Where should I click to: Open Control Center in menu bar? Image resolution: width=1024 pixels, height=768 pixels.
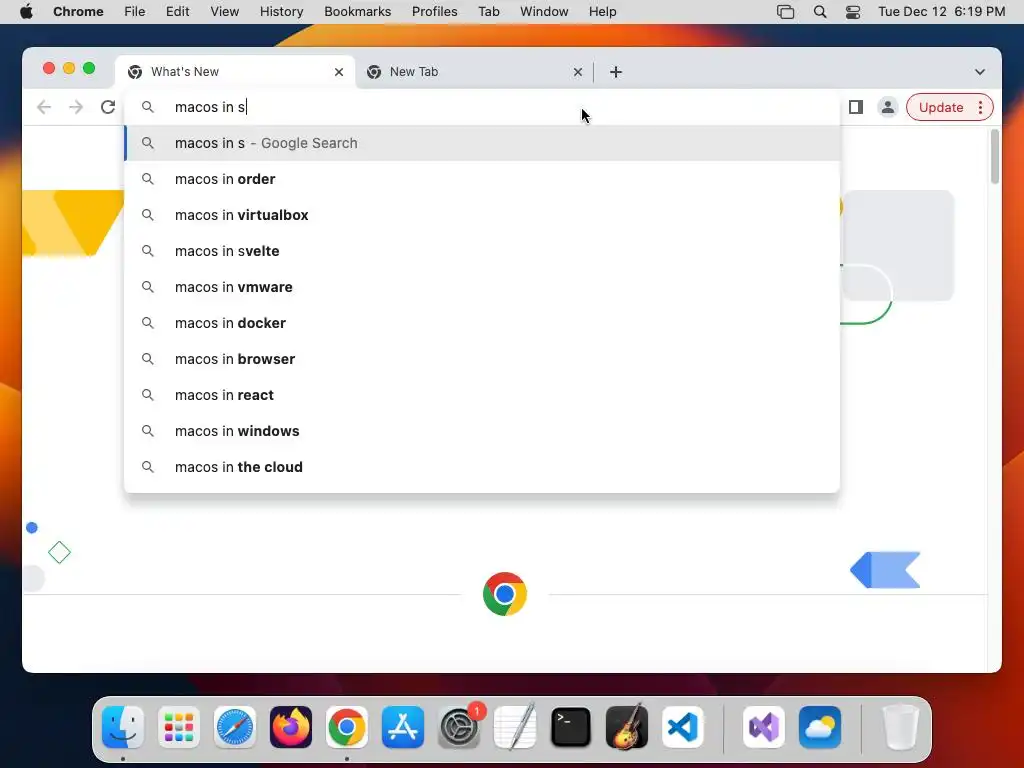(x=853, y=12)
